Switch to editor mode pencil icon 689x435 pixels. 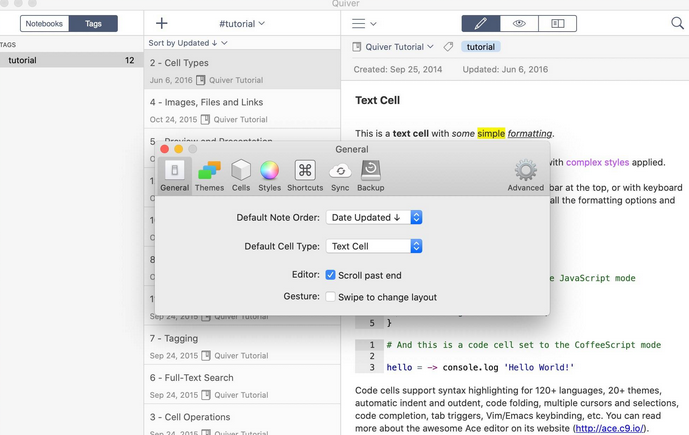click(481, 23)
